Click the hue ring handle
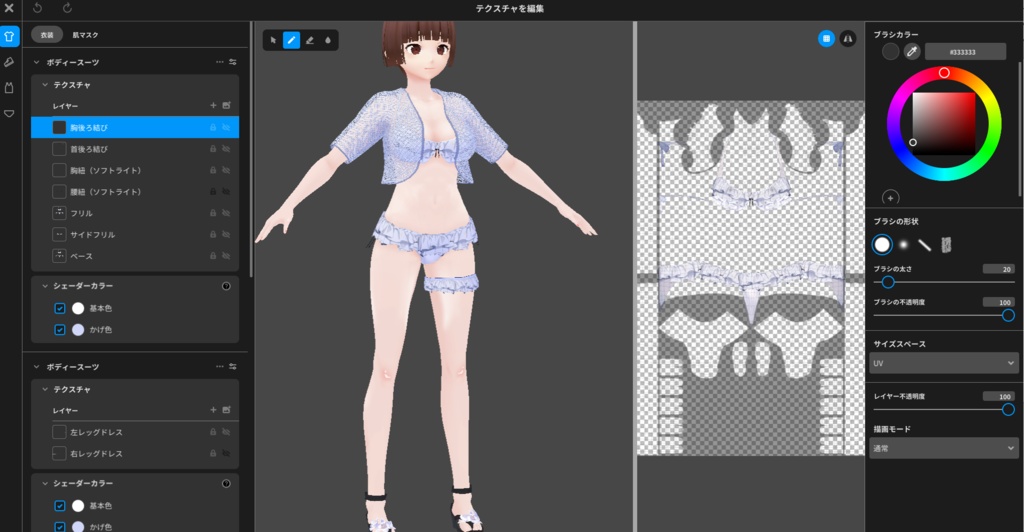The width and height of the screenshot is (1024, 532). click(x=944, y=73)
